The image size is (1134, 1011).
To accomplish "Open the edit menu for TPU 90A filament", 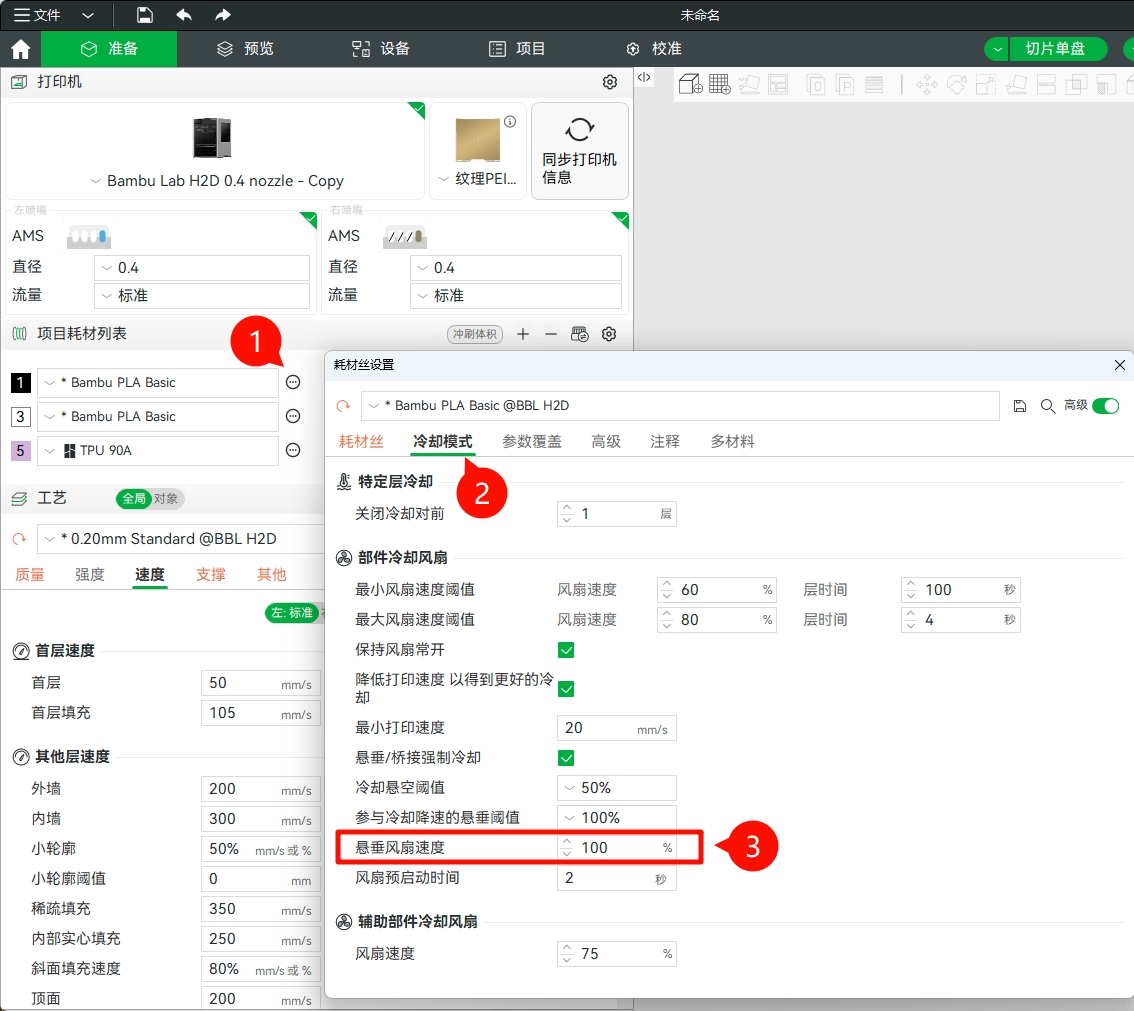I will (x=293, y=451).
